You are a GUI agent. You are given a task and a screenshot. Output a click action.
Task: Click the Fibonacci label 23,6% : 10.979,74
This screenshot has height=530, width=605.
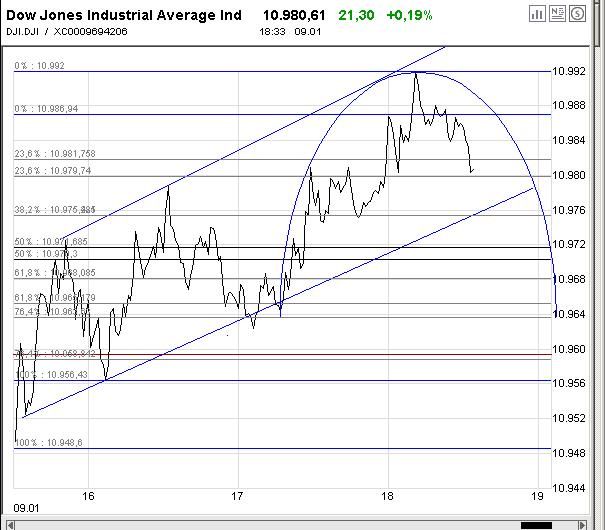[53, 171]
